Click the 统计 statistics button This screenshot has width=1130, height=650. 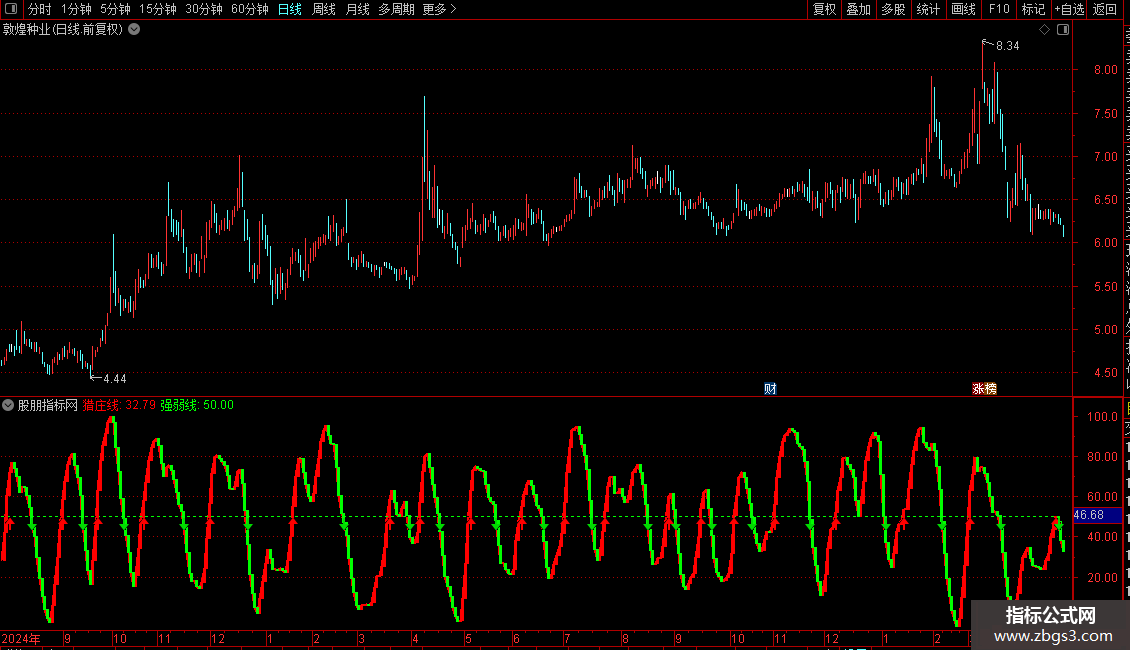(x=927, y=9)
